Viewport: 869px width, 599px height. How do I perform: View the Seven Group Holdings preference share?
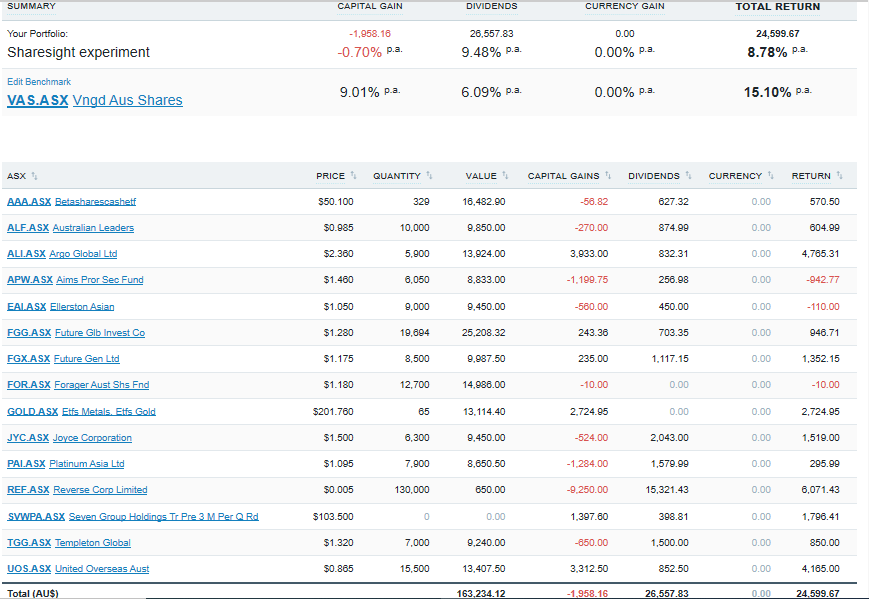click(x=164, y=516)
